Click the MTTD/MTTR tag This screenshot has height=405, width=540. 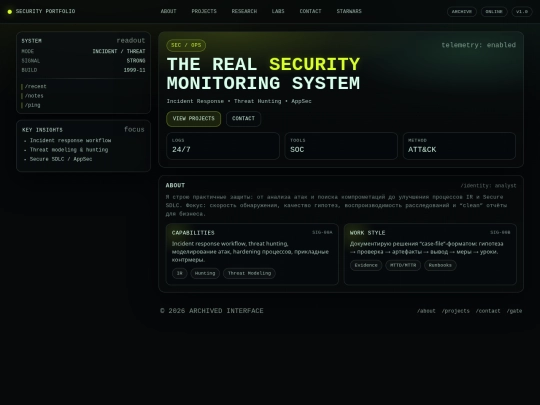point(403,266)
